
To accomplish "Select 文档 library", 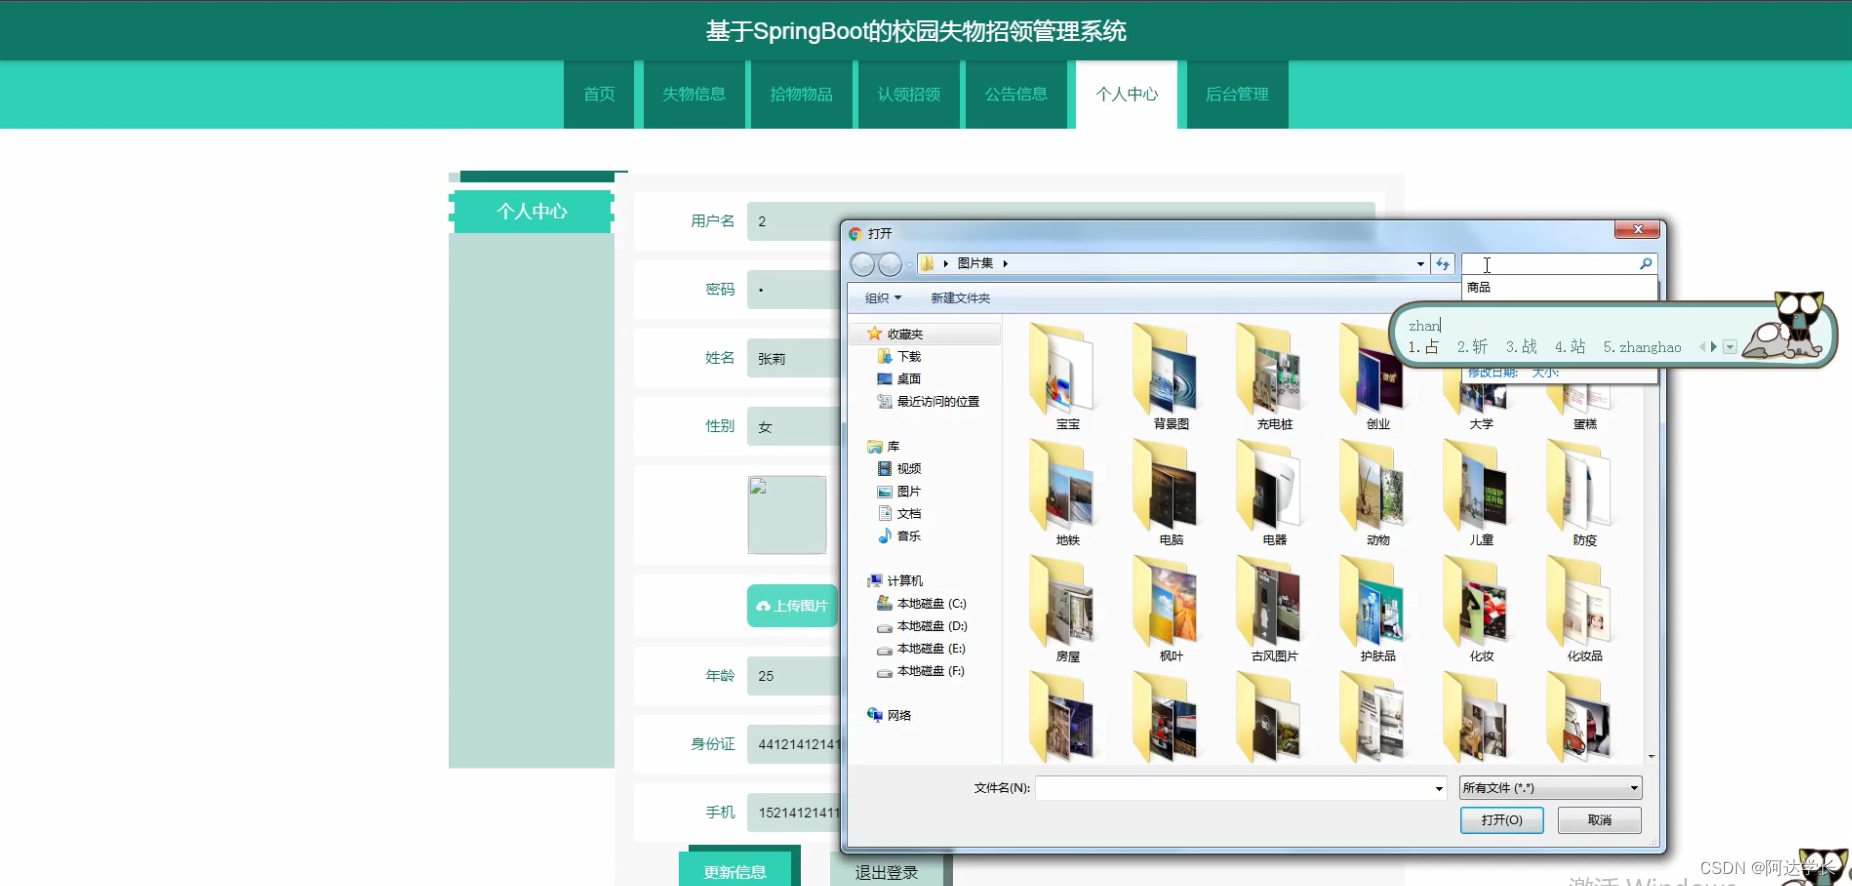I will click(899, 513).
